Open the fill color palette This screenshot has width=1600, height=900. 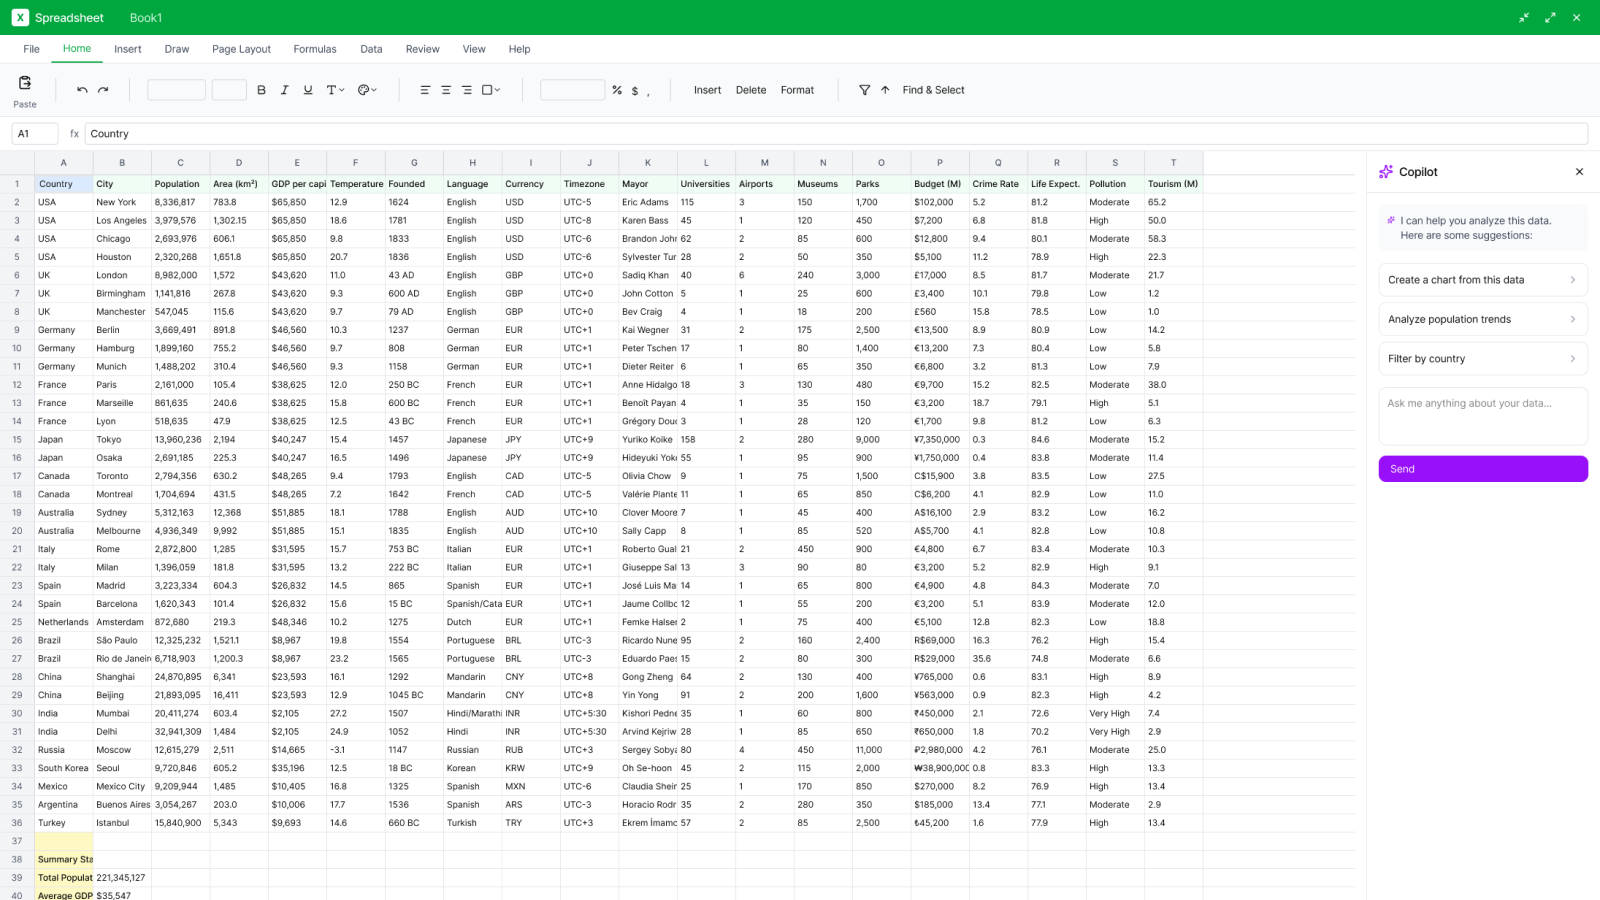367,90
